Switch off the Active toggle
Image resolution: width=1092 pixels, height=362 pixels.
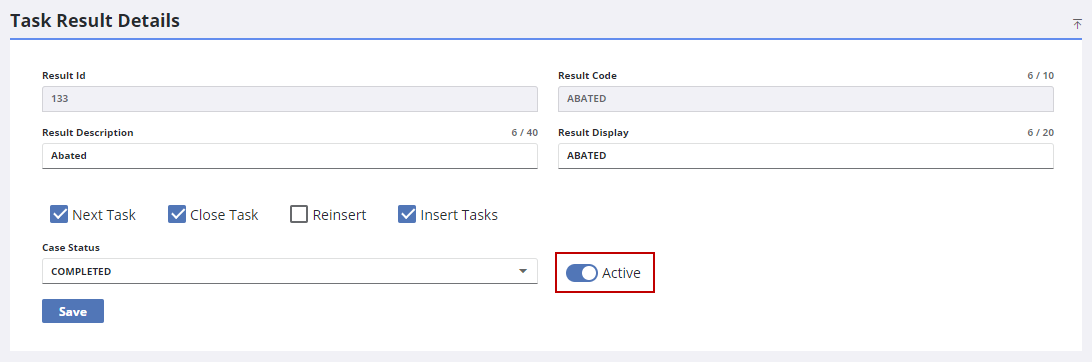pyautogui.click(x=582, y=273)
